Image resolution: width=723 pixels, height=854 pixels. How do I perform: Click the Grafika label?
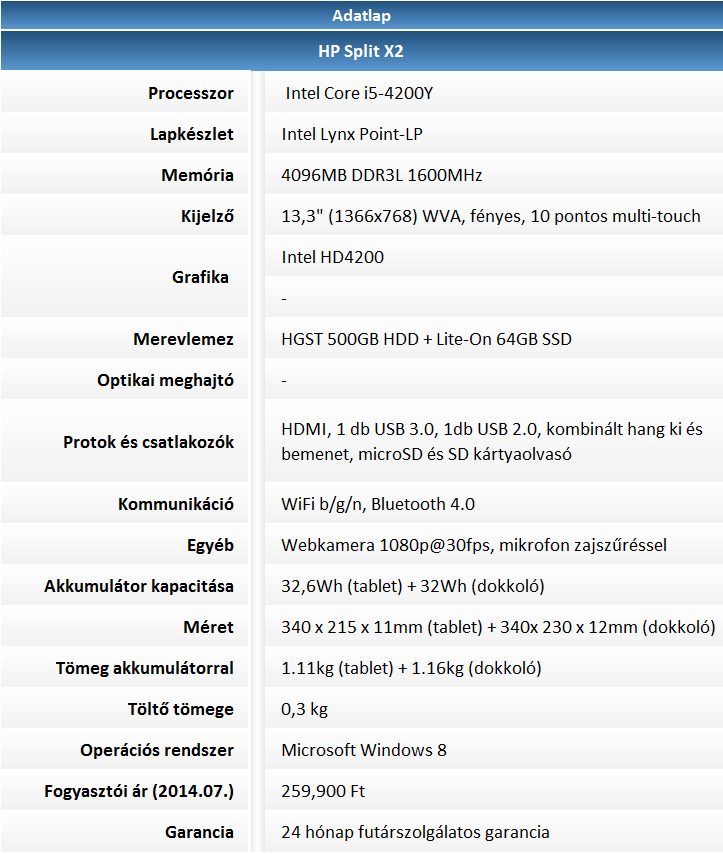click(x=200, y=277)
